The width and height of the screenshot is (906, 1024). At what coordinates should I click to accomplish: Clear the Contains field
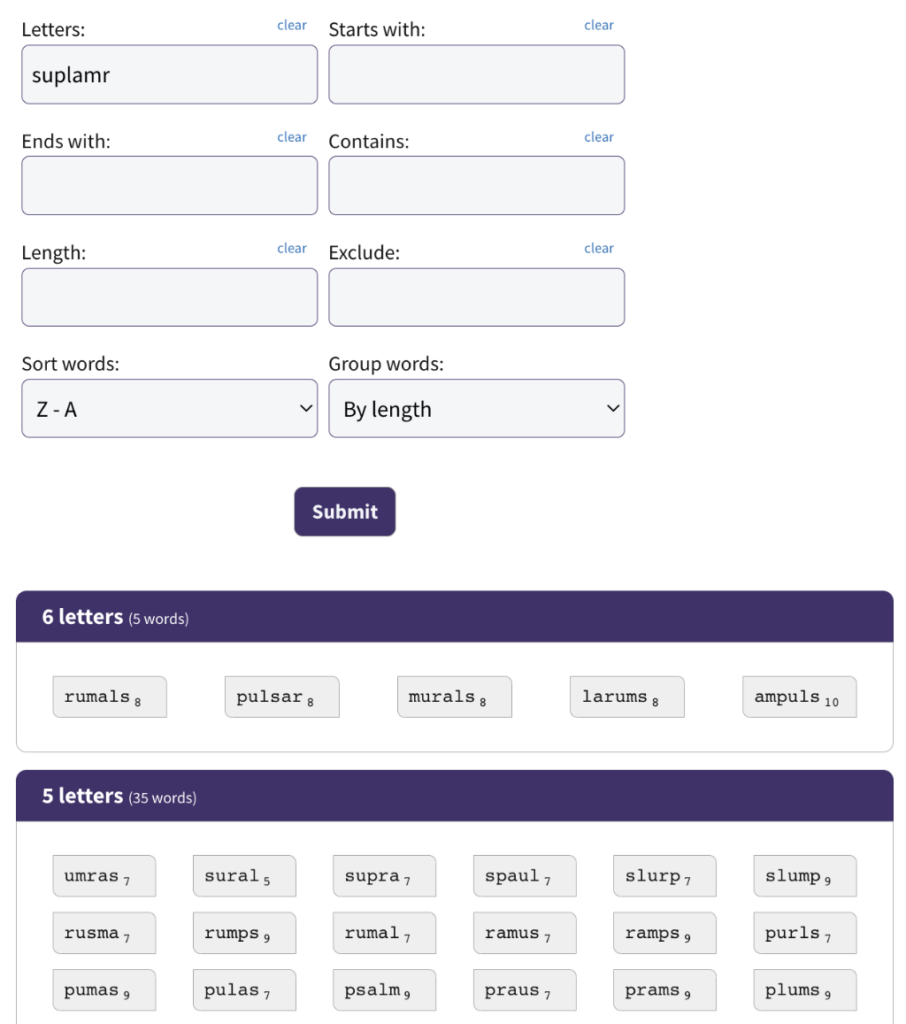pos(599,137)
